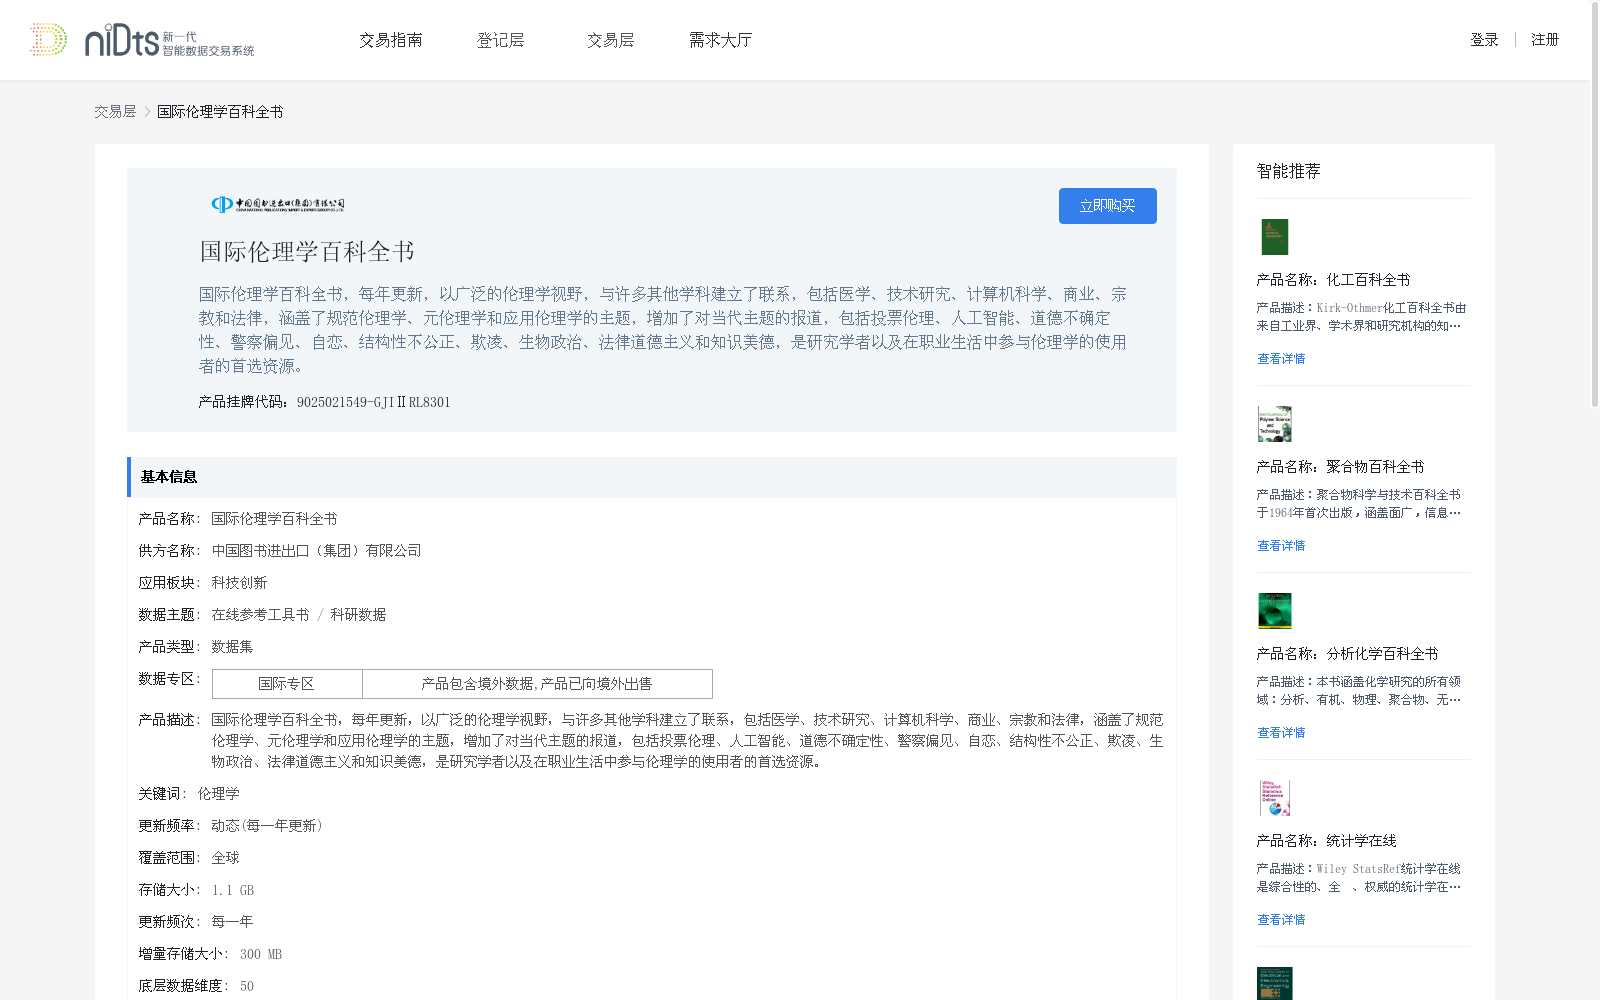Open 聚合物百科全书 cover thumbnail
1600x1000 pixels.
point(1274,424)
